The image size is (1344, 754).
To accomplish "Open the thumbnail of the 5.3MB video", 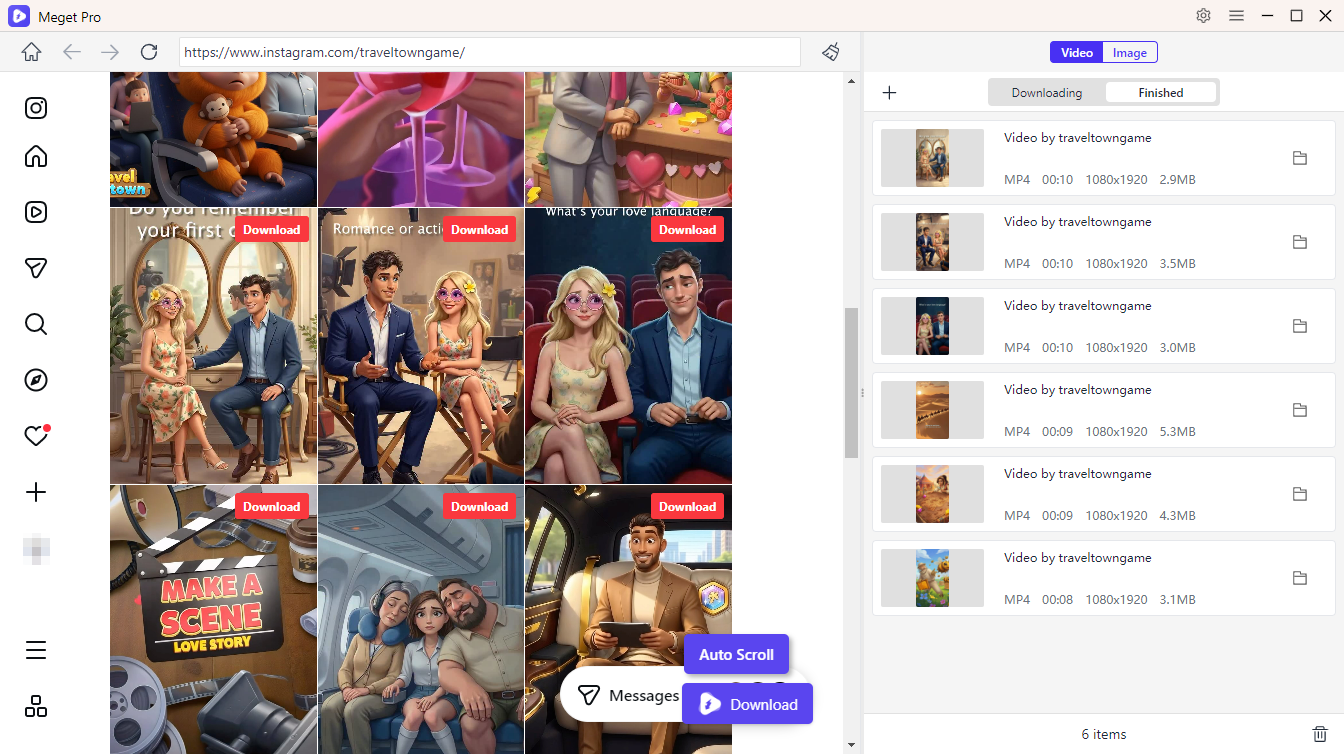I will 931,409.
